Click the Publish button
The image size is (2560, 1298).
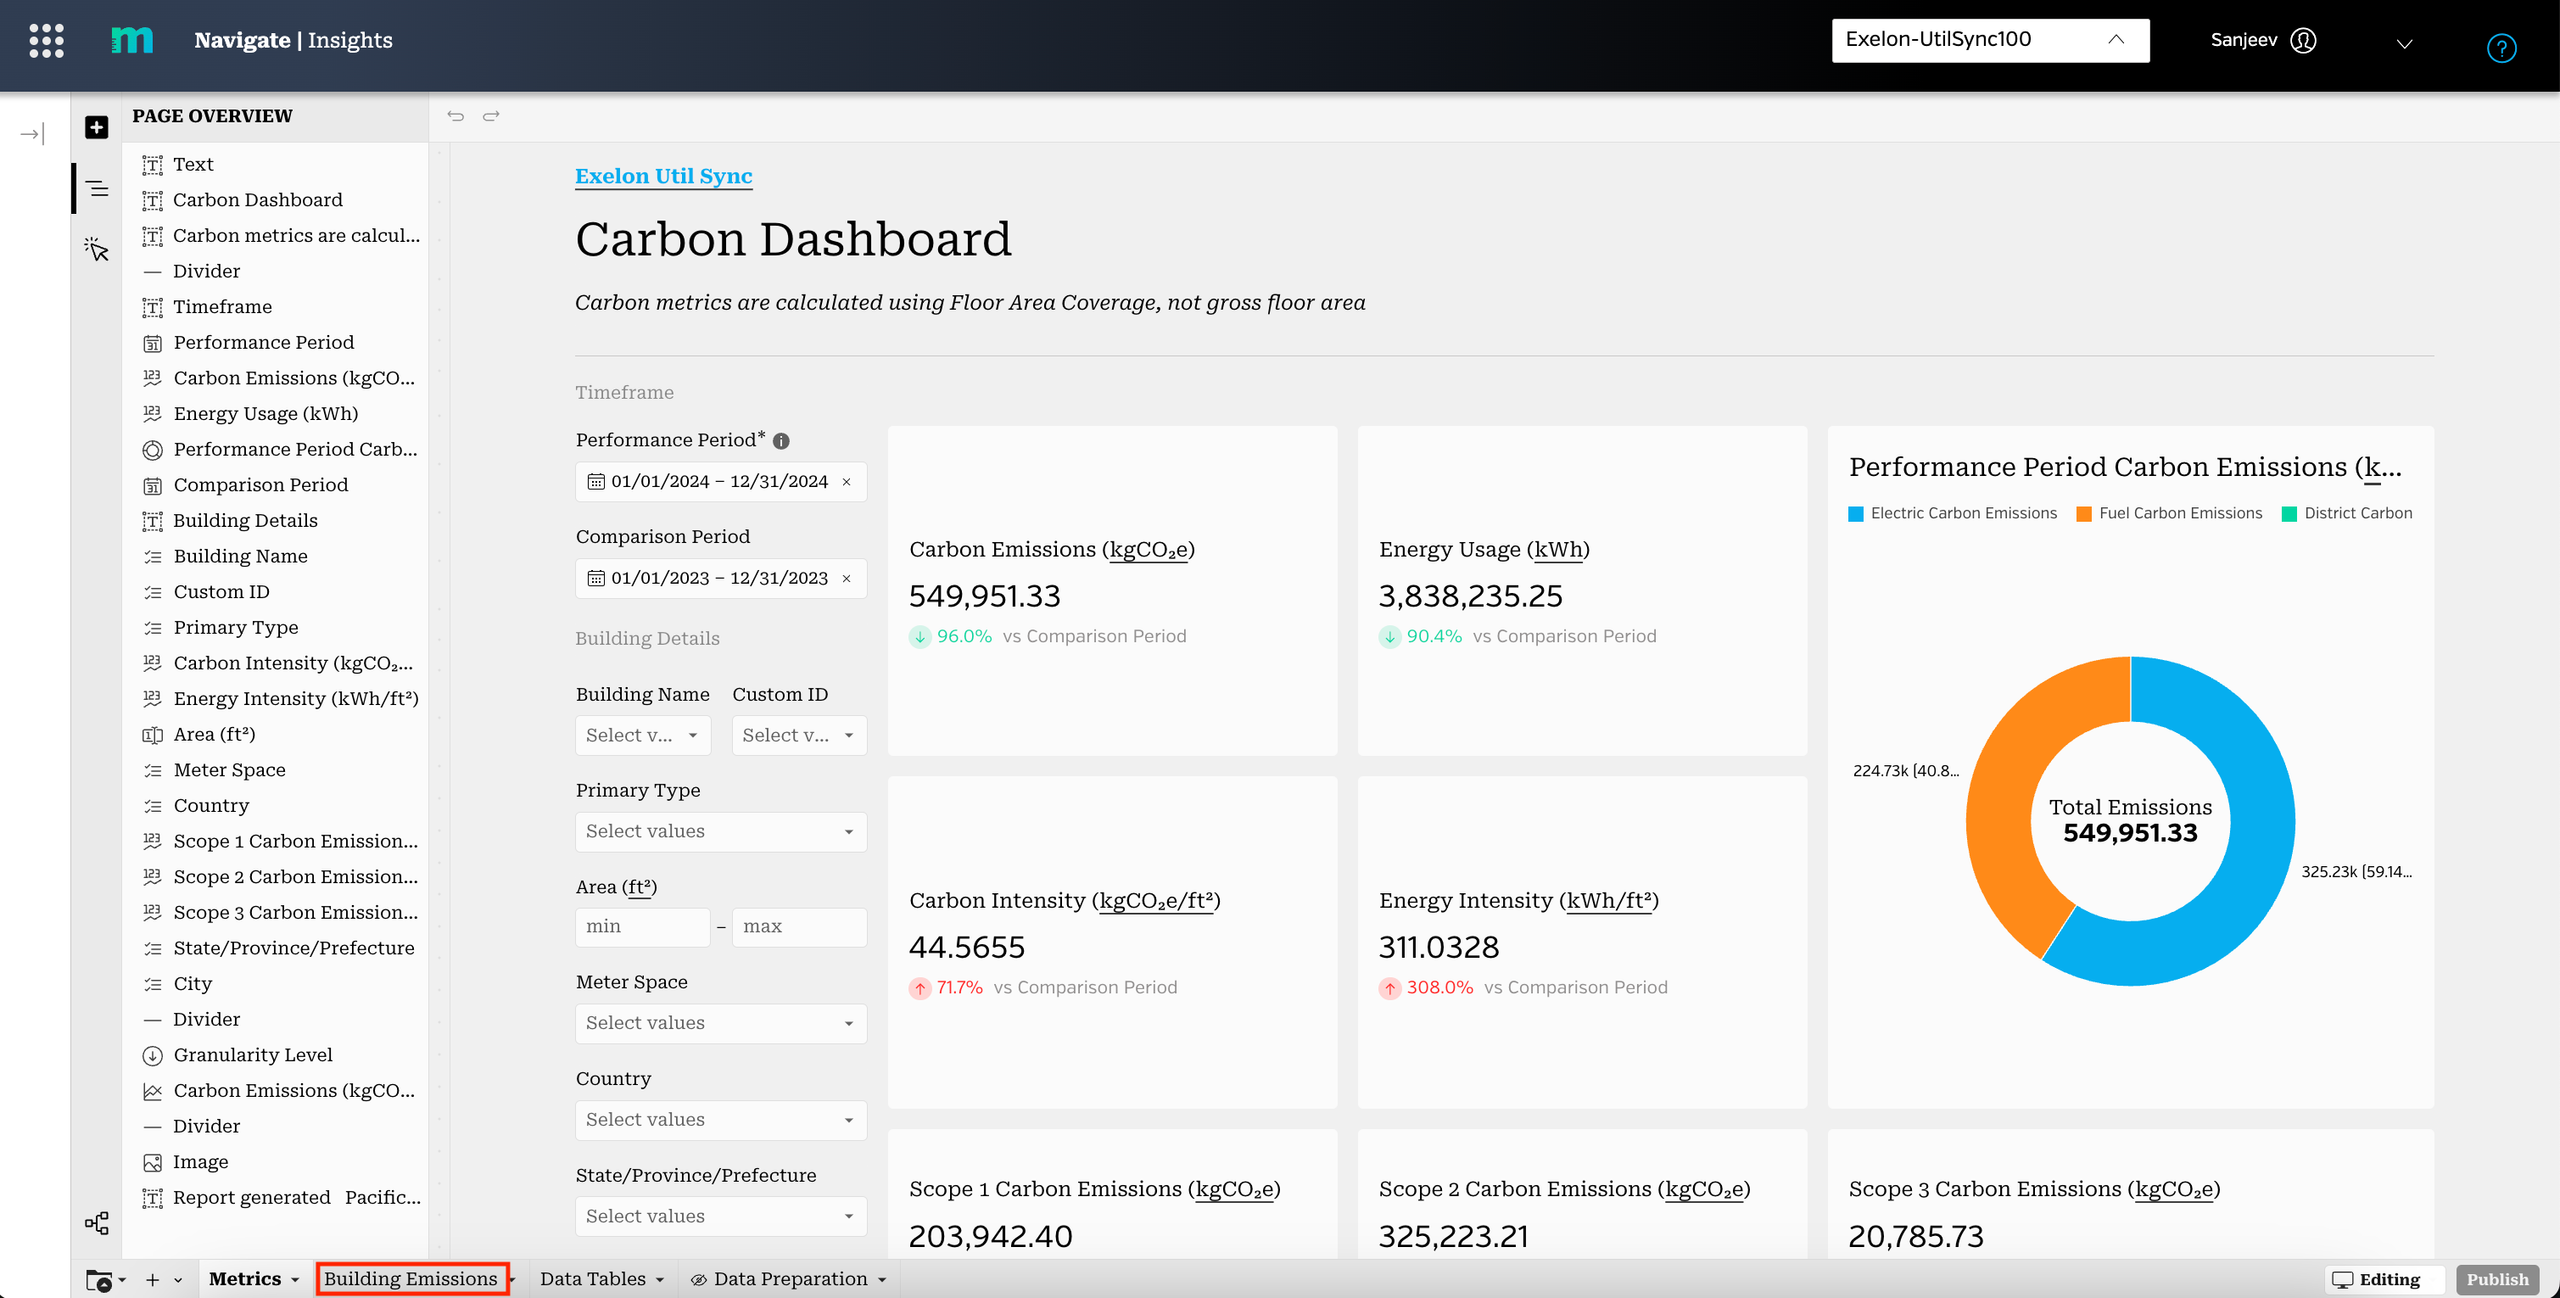click(2497, 1279)
